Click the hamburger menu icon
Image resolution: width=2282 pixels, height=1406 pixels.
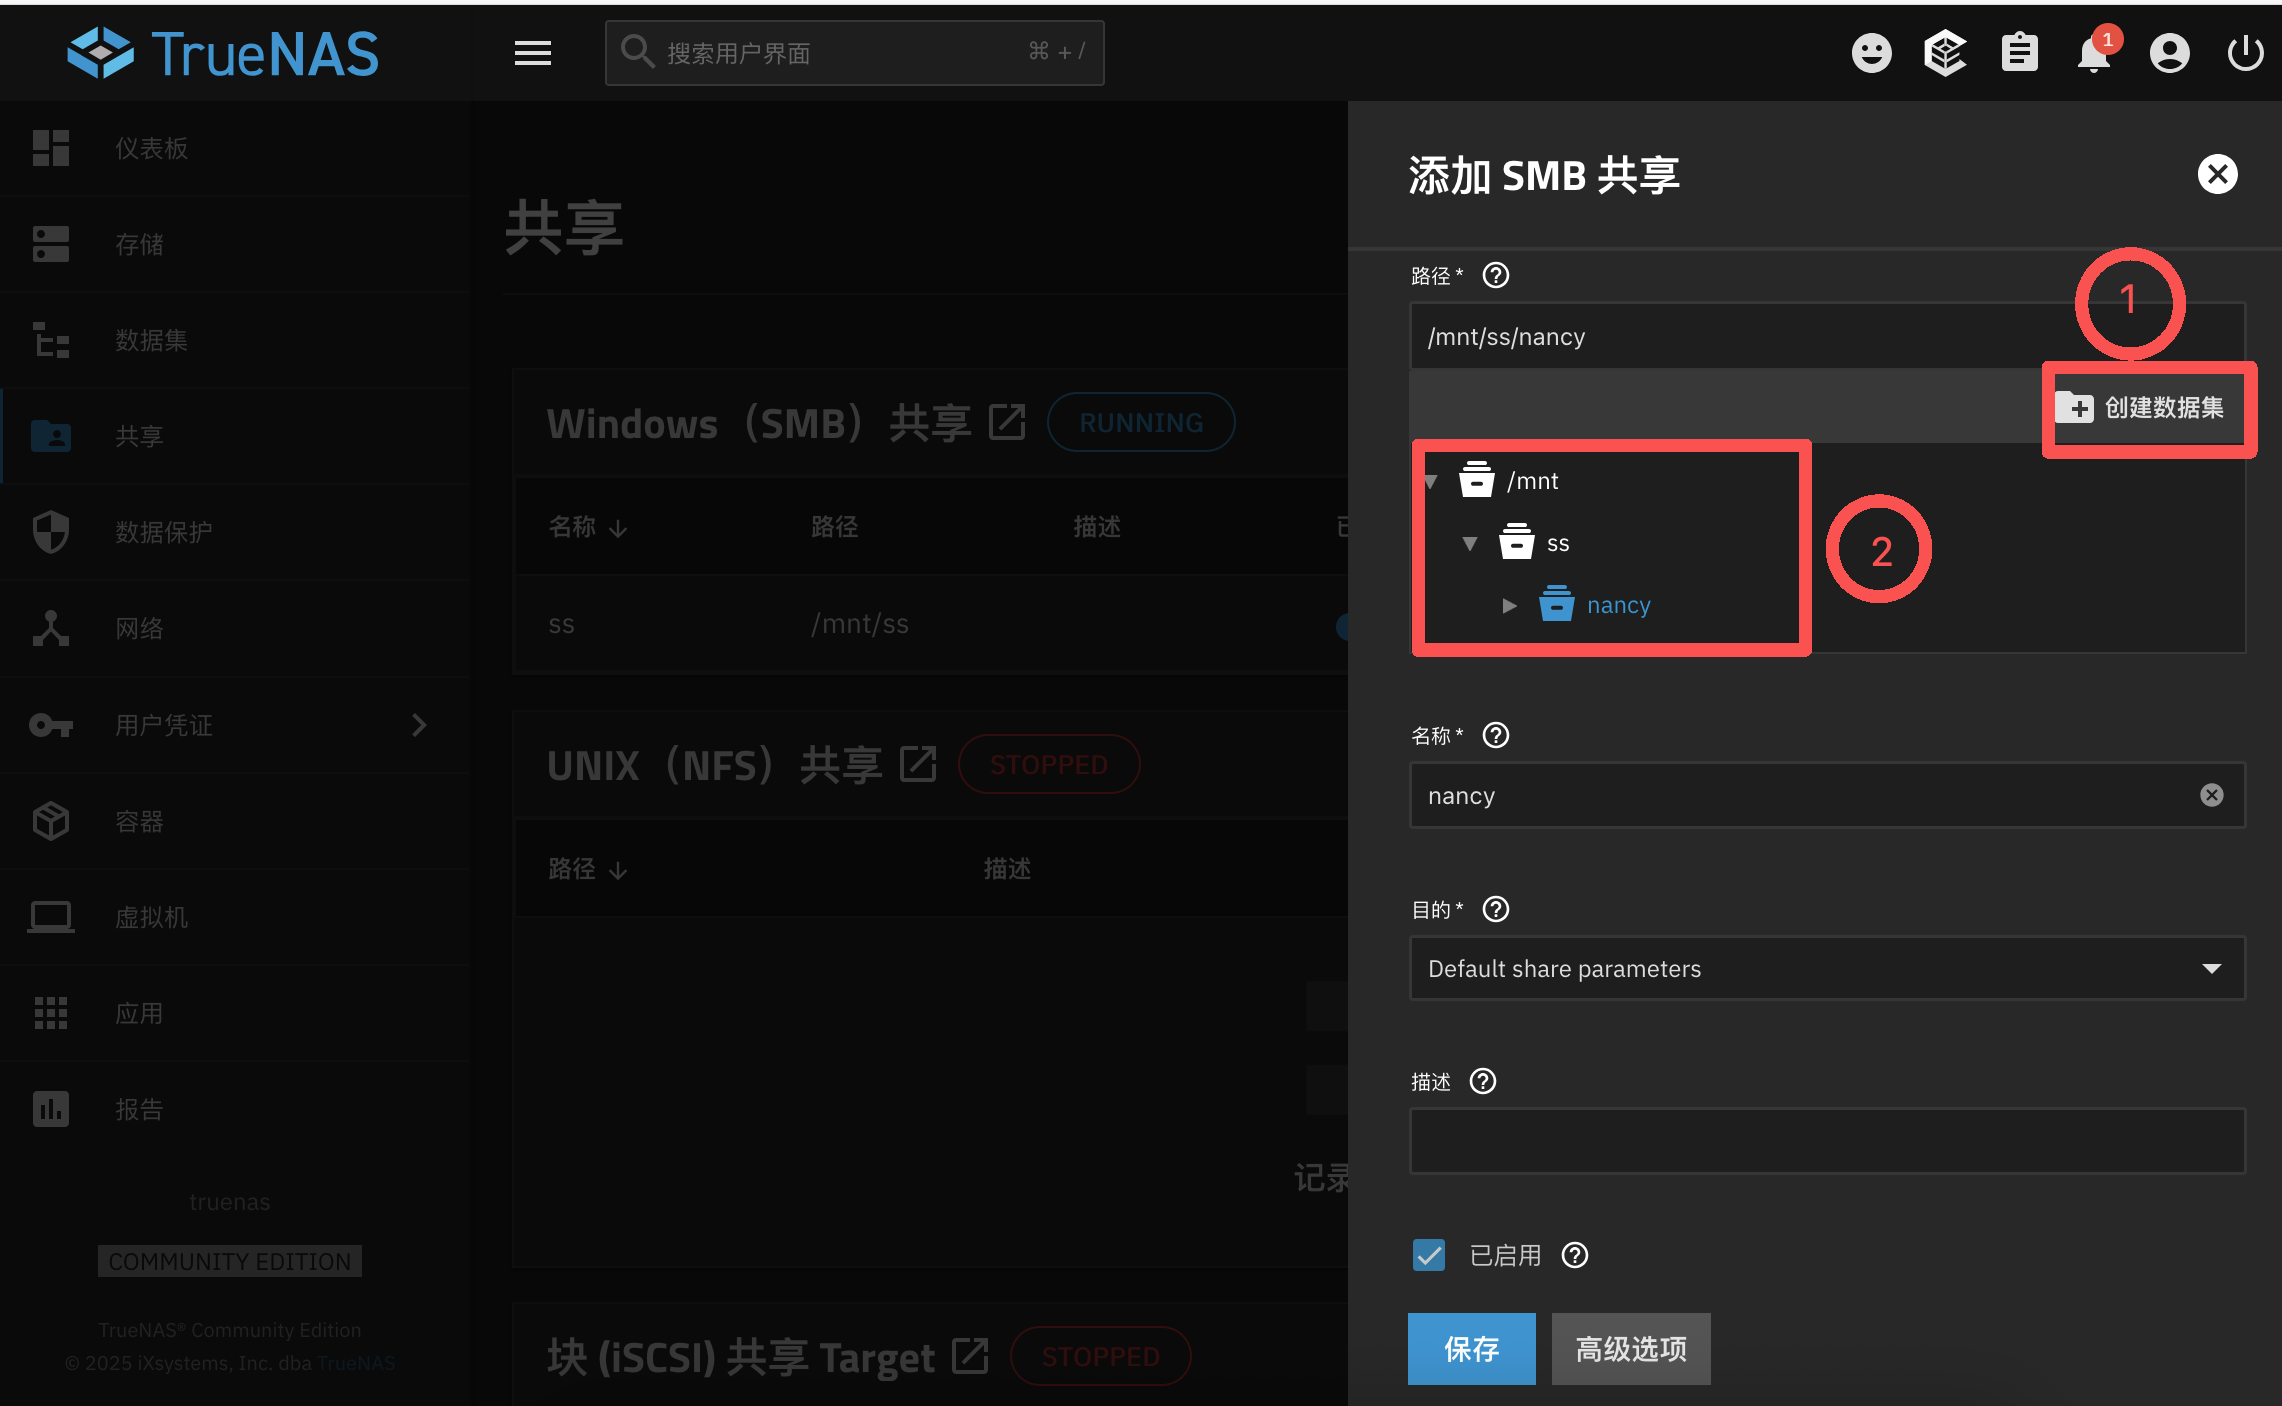(533, 53)
